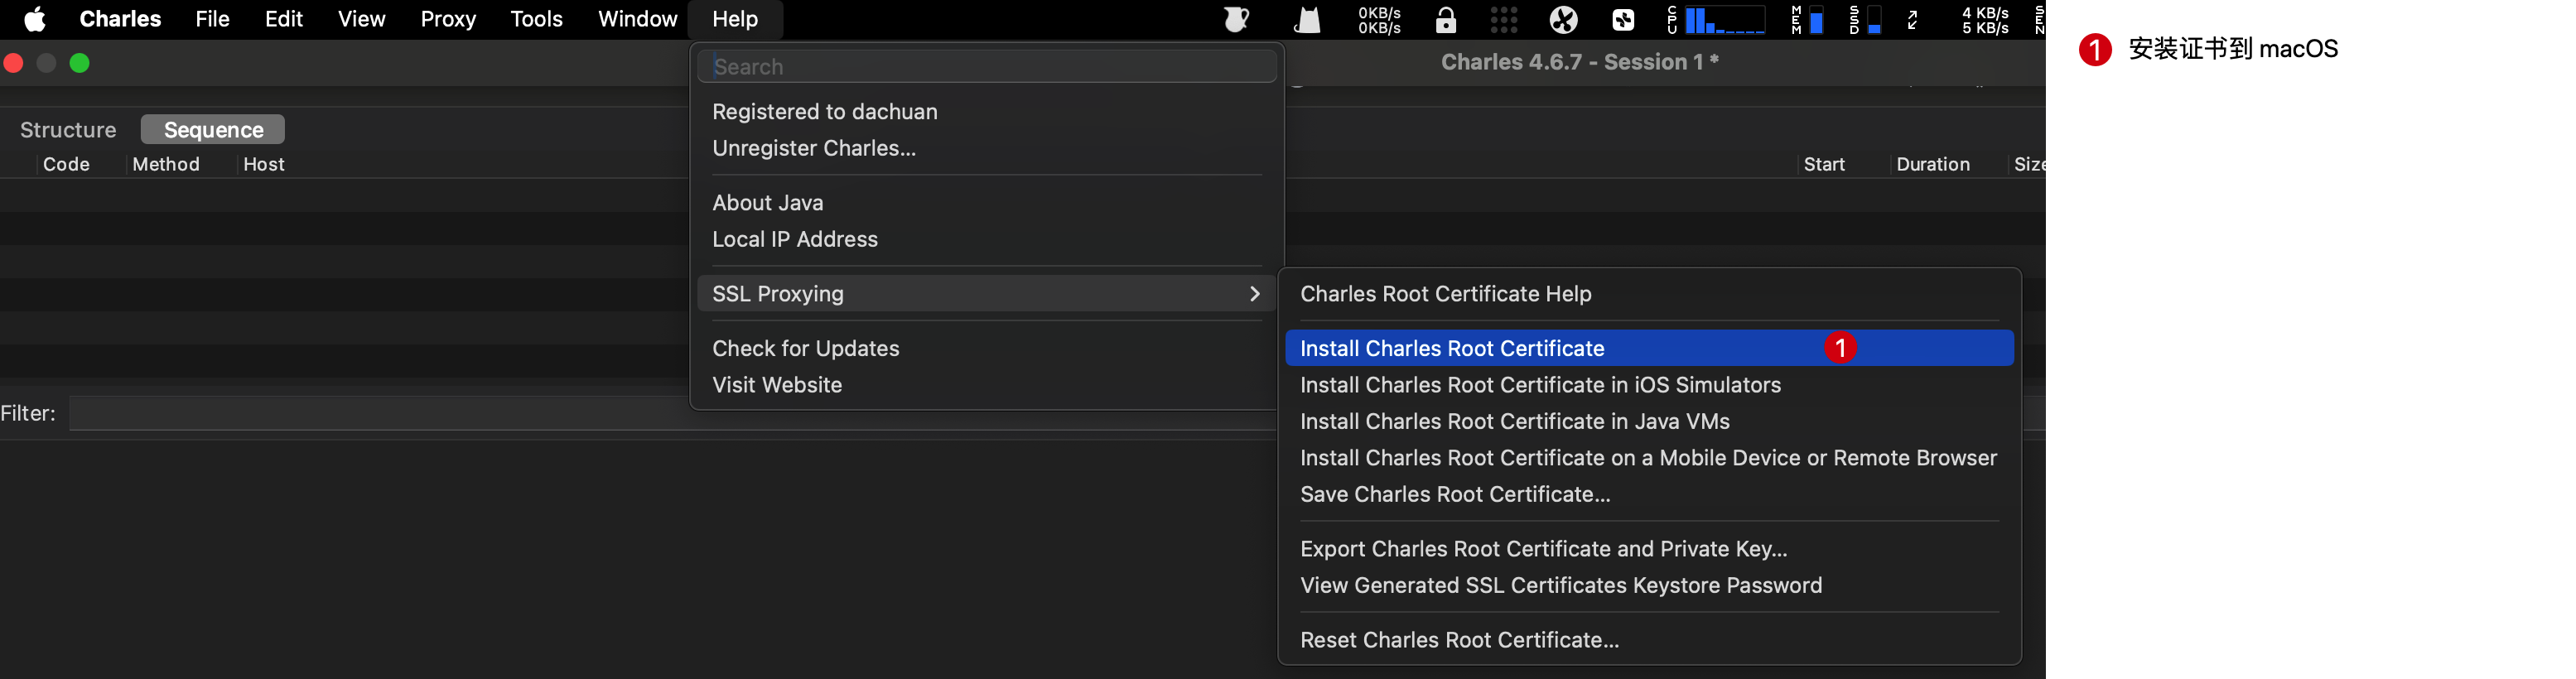Open the Charles application menu
The image size is (2576, 679).
click(x=120, y=19)
